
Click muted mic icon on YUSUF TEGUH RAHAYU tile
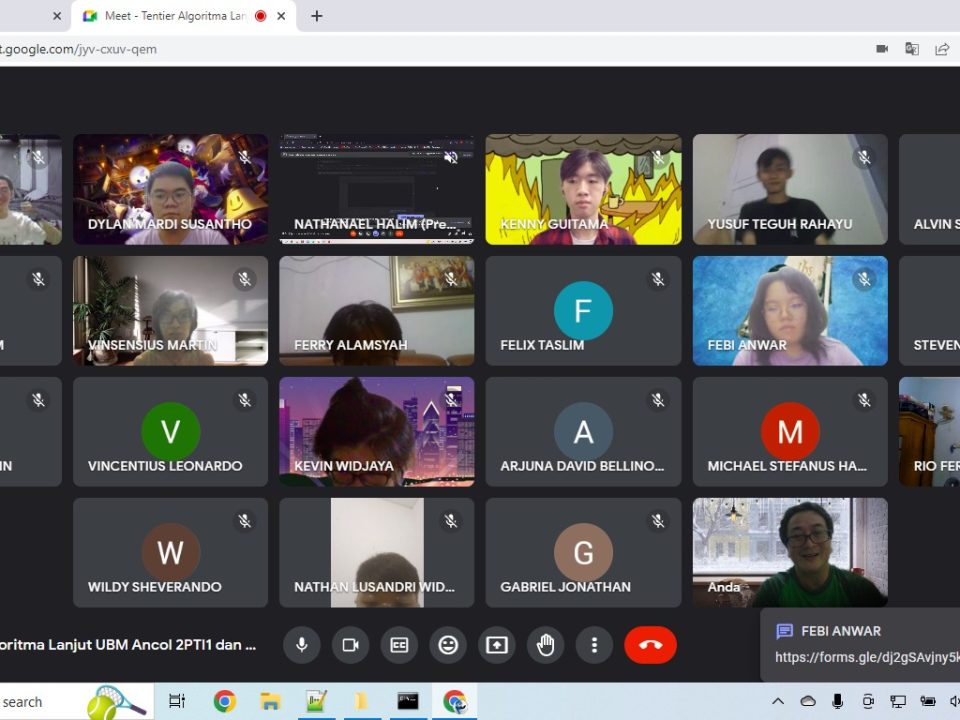[864, 157]
